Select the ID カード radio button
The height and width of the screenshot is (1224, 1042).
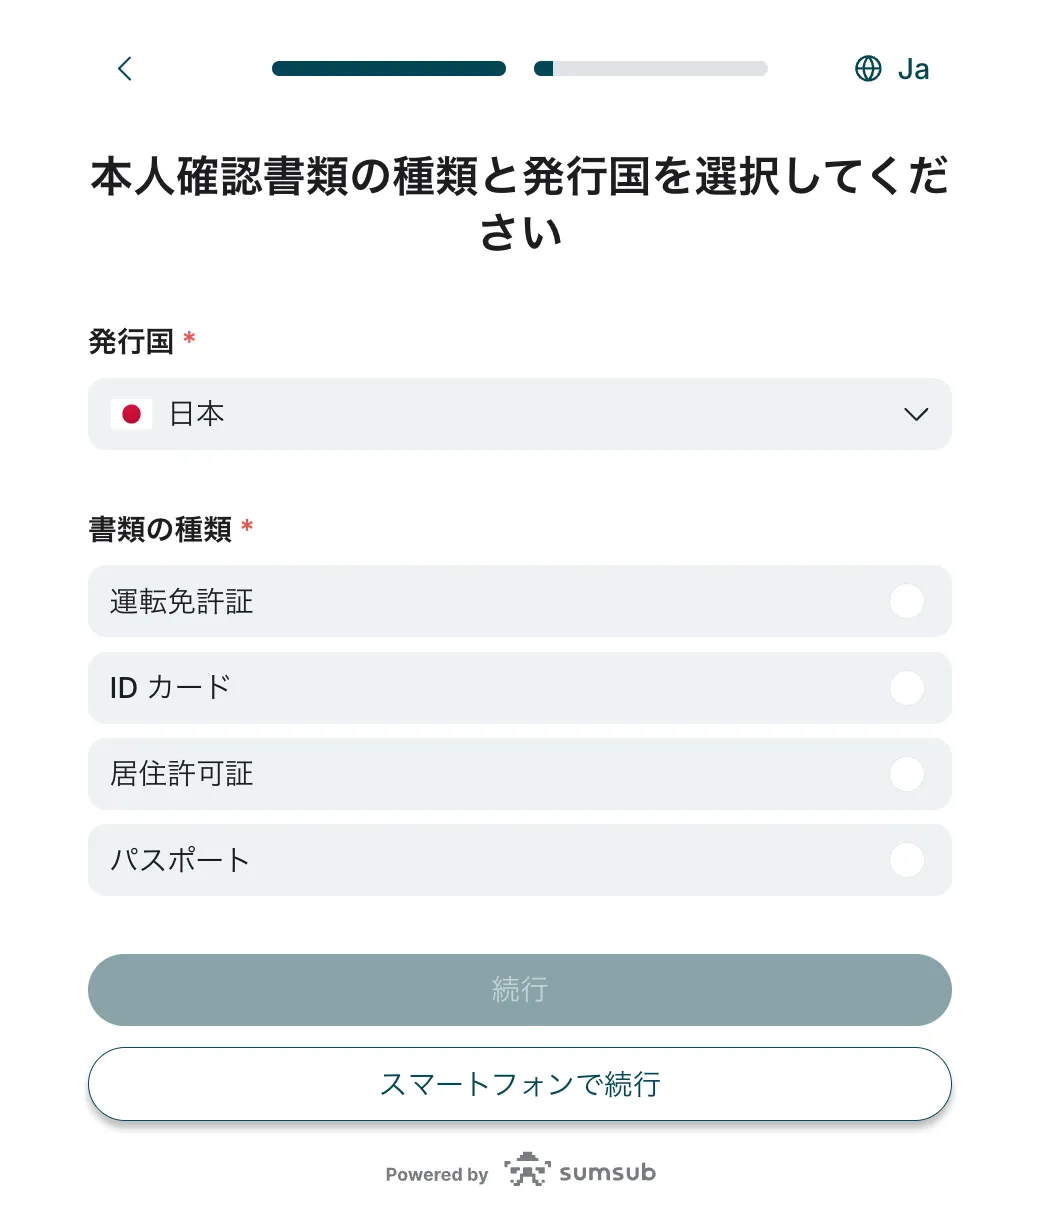point(906,688)
